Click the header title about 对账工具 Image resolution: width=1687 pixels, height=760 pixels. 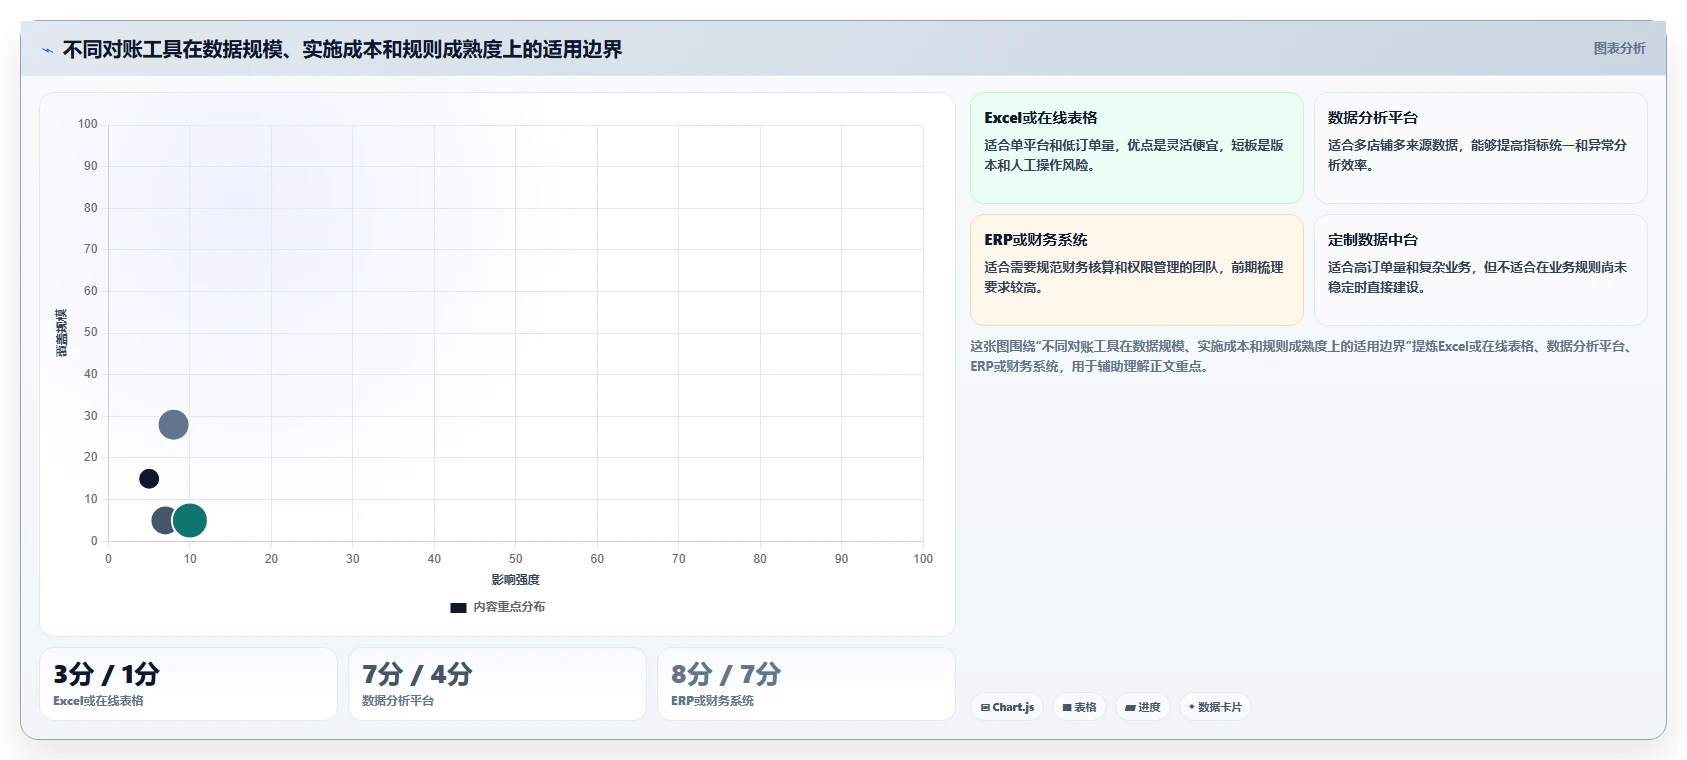point(342,49)
